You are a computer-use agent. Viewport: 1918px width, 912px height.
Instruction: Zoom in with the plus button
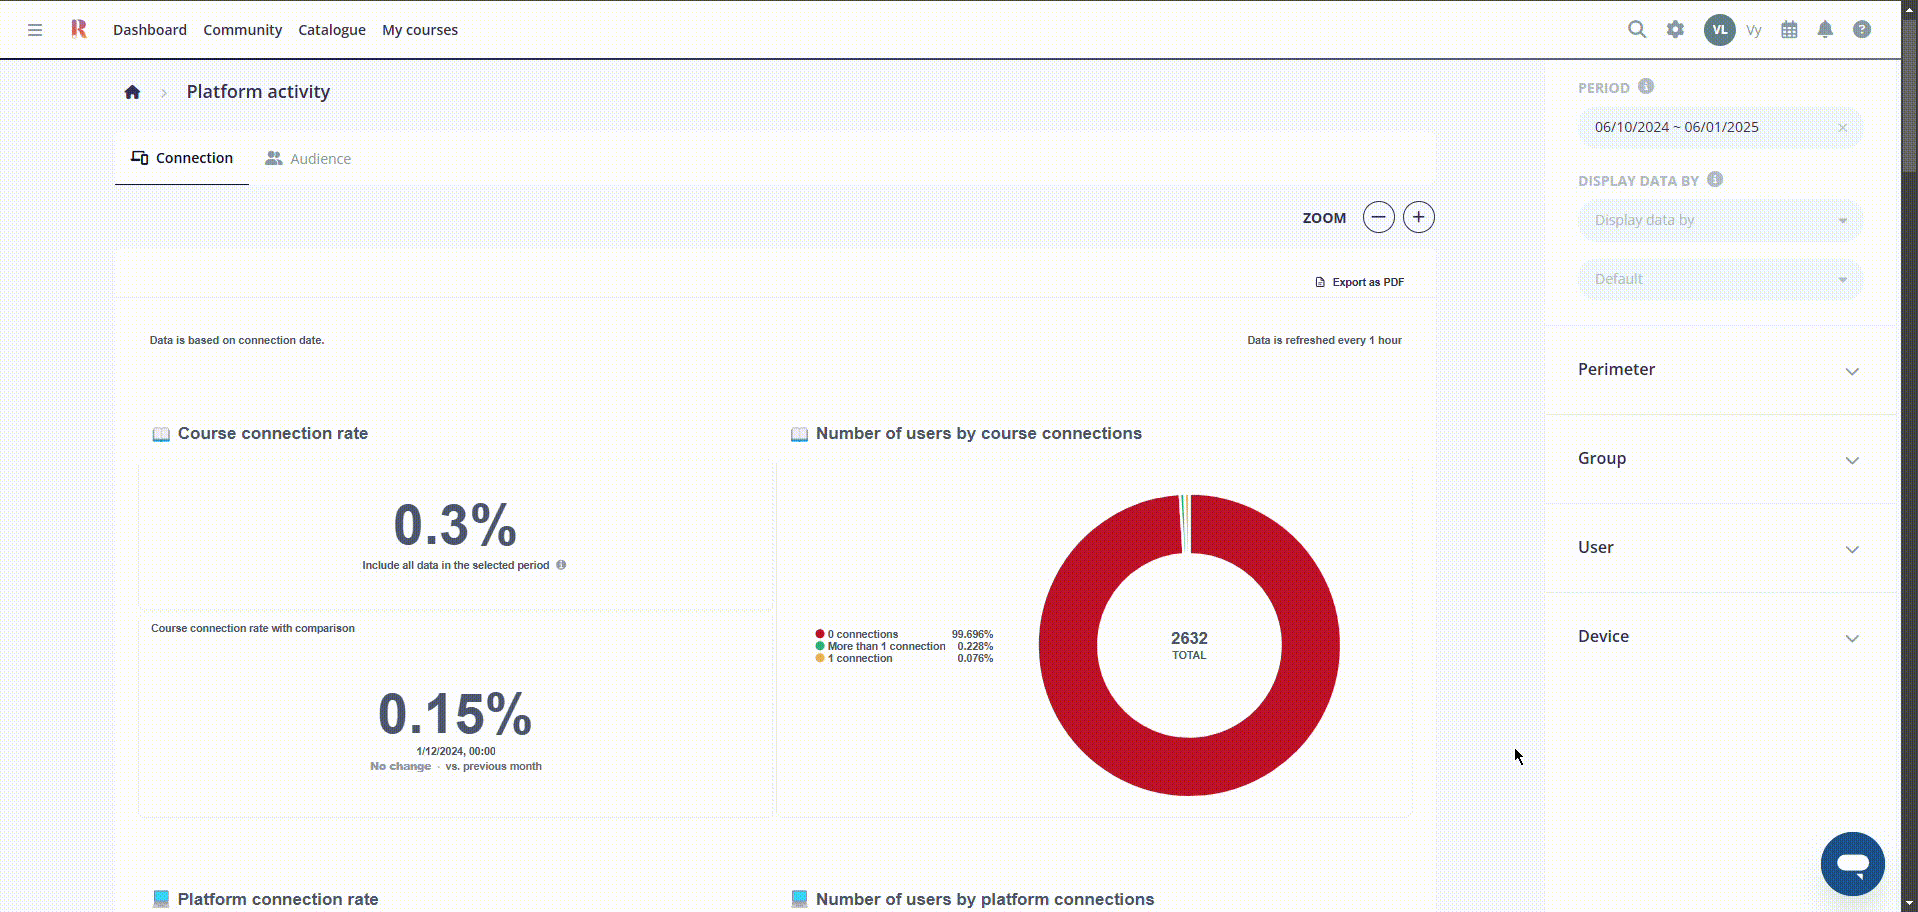point(1418,217)
